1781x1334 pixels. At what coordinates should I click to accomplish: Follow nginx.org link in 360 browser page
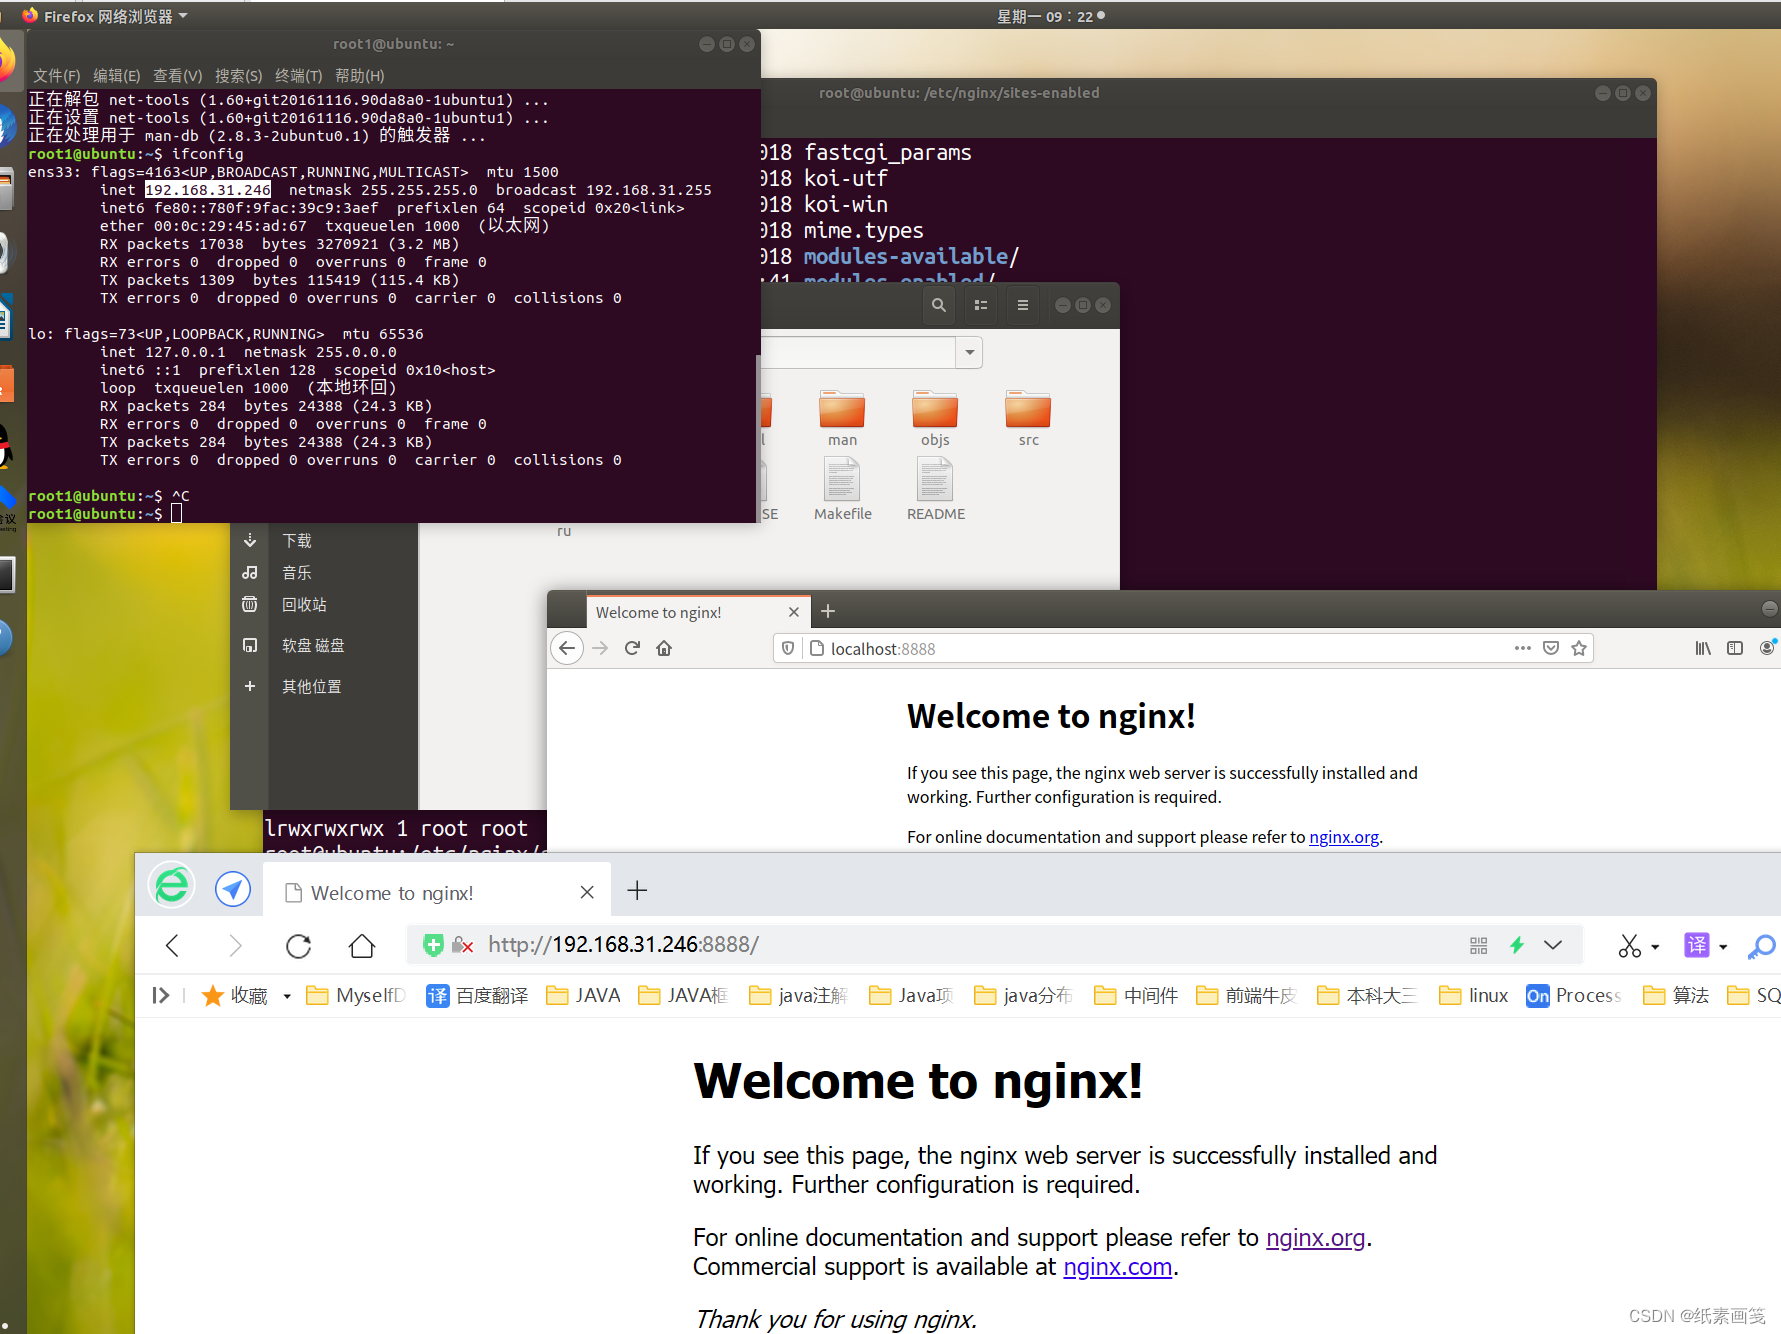(x=1315, y=1238)
